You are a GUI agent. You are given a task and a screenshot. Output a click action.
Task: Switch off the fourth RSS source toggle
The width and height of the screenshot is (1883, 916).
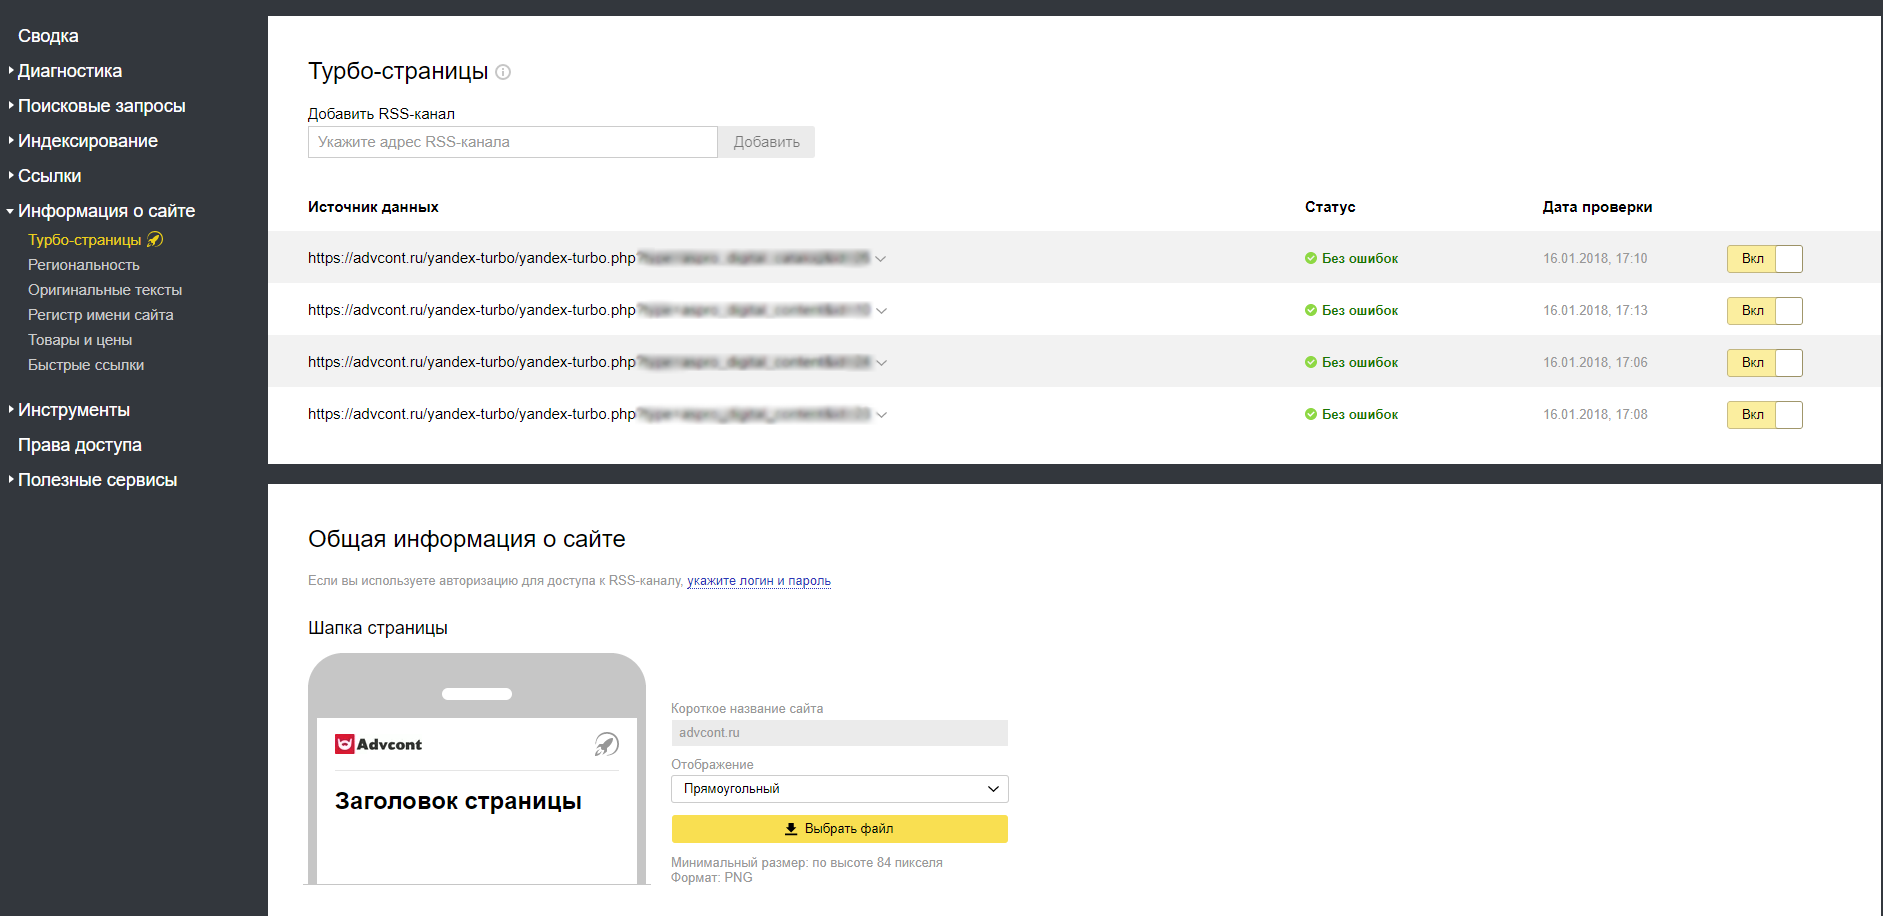(x=1764, y=415)
